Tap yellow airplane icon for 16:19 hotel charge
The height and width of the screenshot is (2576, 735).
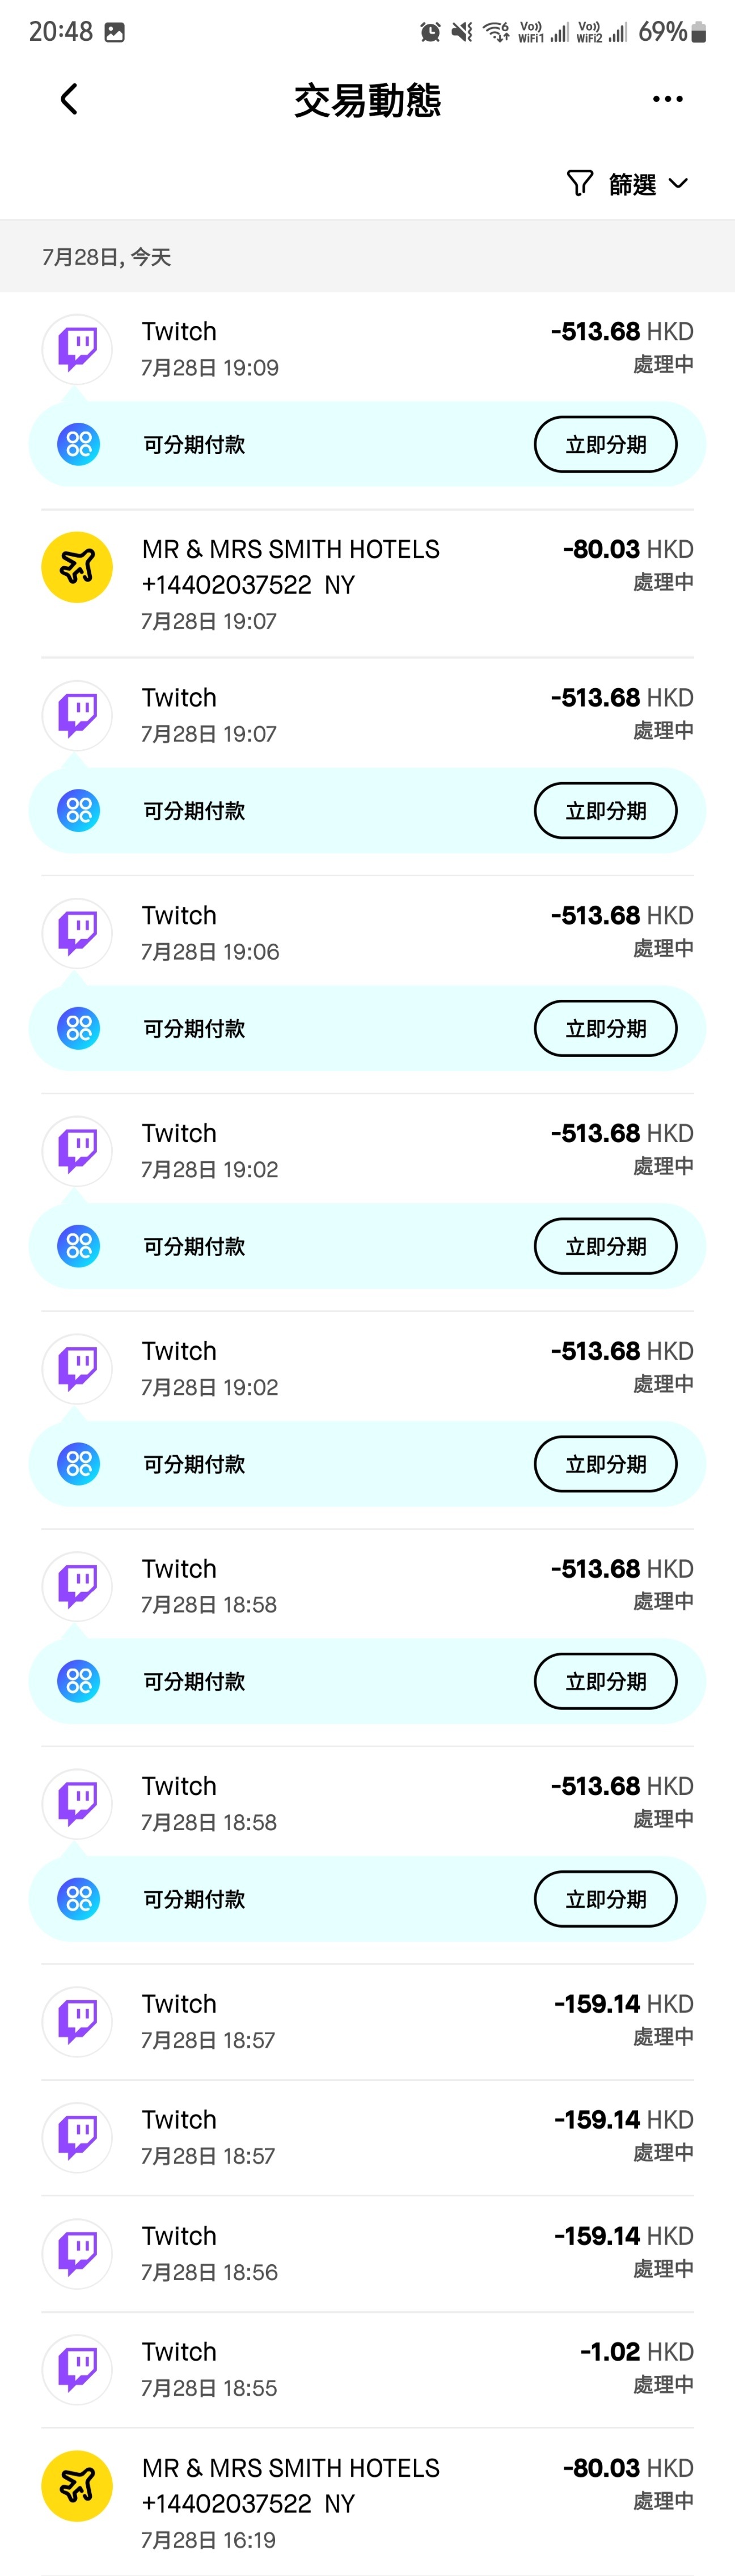point(77,2485)
